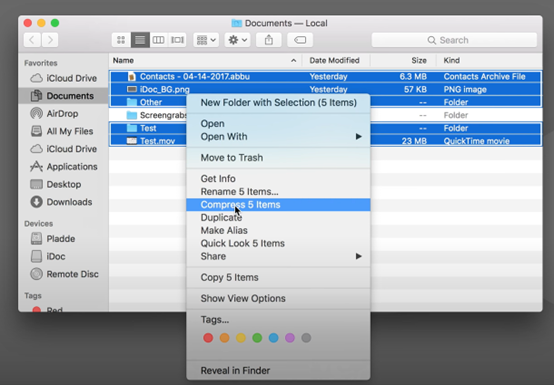554x385 pixels.
Task: Apply the gray tag color
Action: 306,338
